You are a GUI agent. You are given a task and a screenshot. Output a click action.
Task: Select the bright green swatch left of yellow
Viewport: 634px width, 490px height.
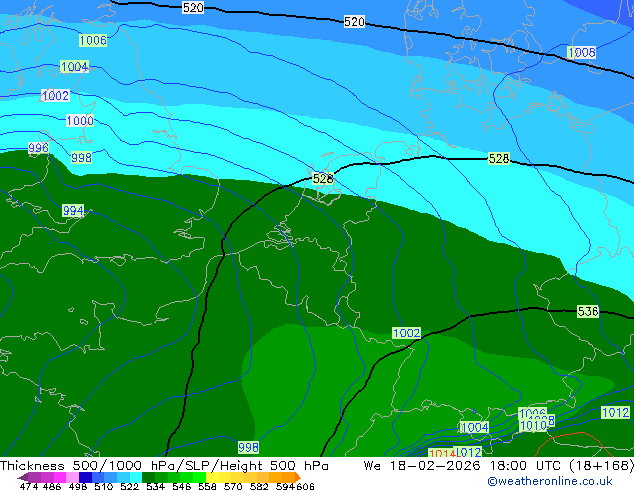point(200,477)
